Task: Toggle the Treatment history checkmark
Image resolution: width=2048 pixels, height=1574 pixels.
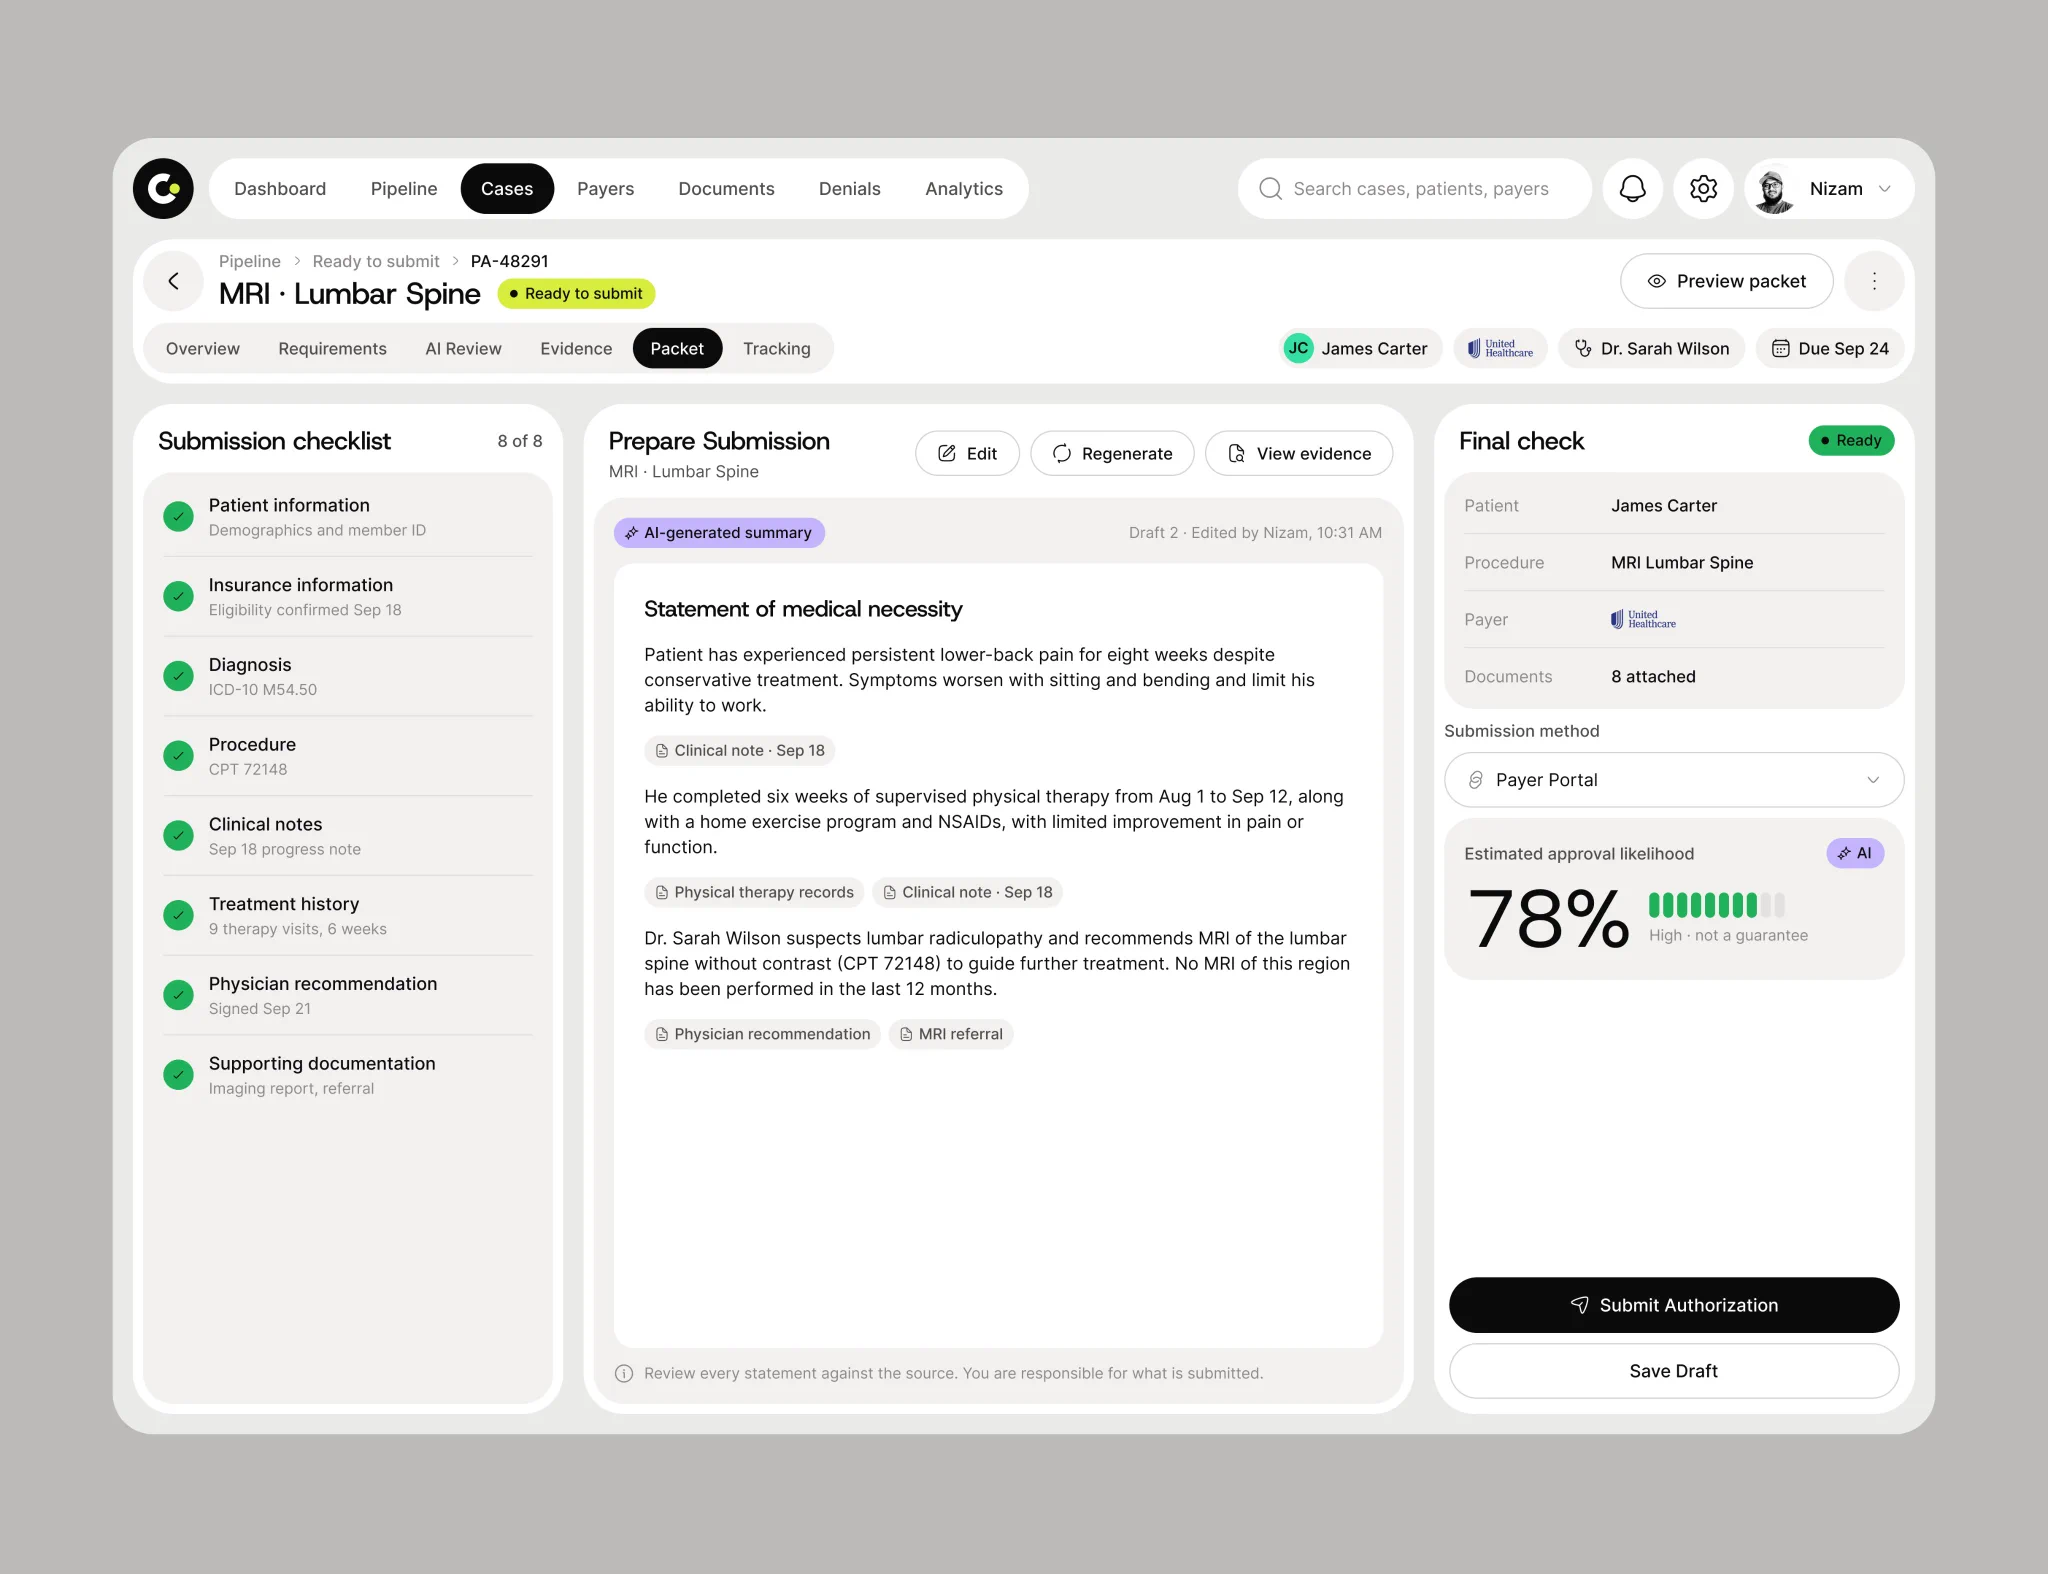Action: 178,915
